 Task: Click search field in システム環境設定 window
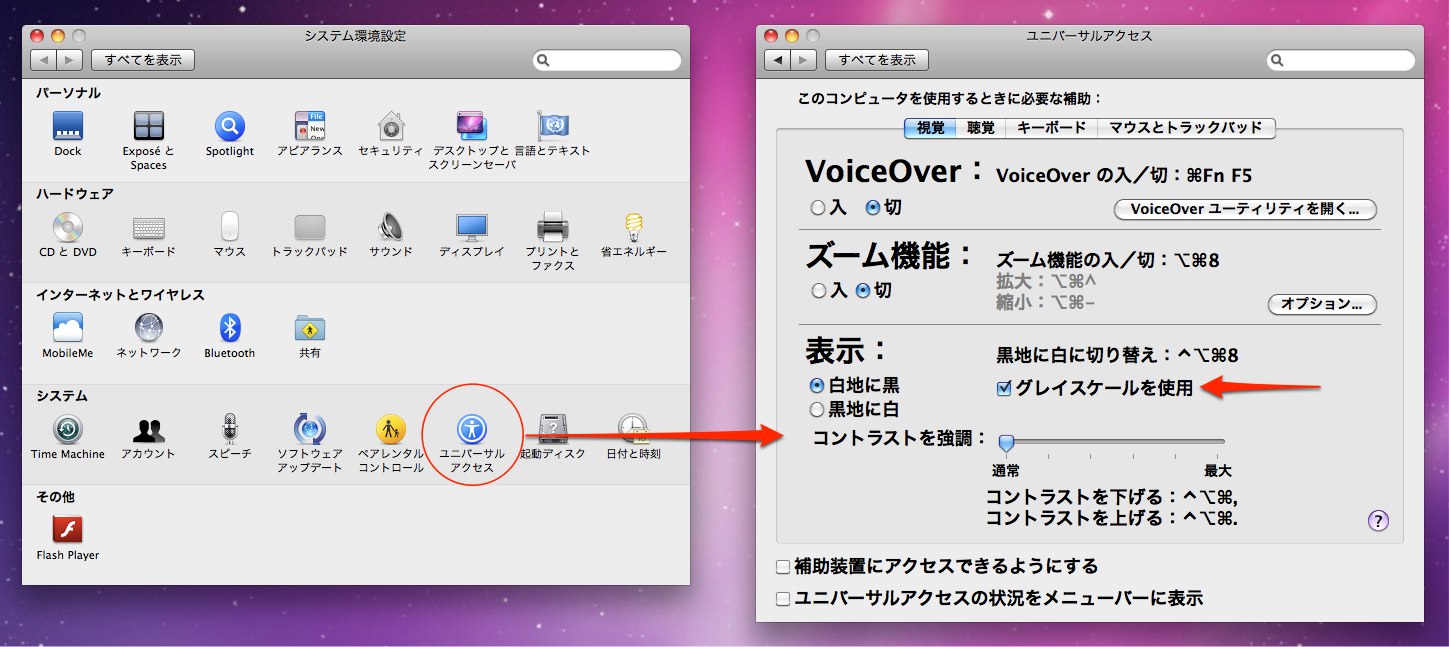(x=607, y=60)
